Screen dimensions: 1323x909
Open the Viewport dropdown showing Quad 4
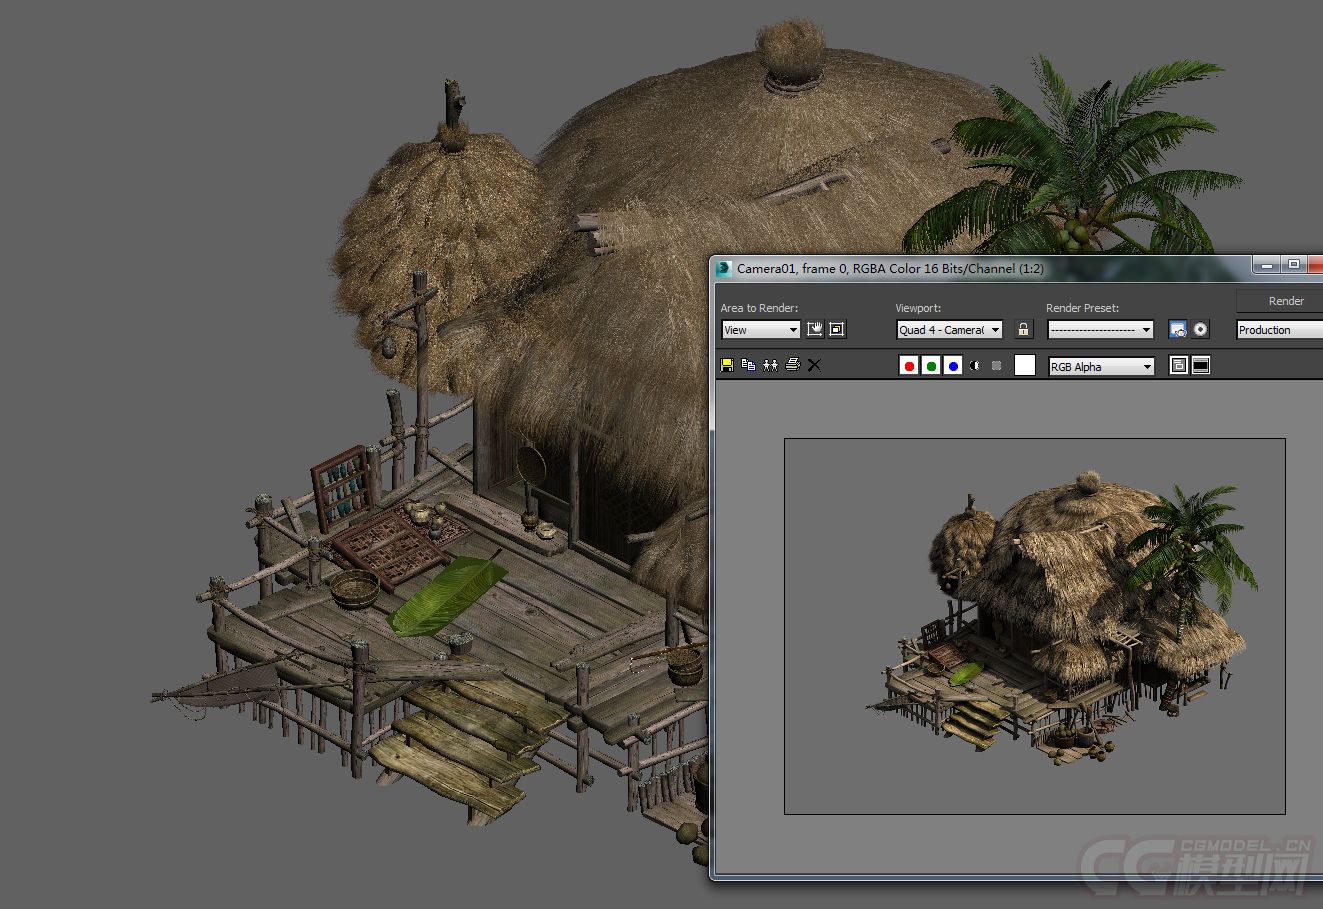949,330
